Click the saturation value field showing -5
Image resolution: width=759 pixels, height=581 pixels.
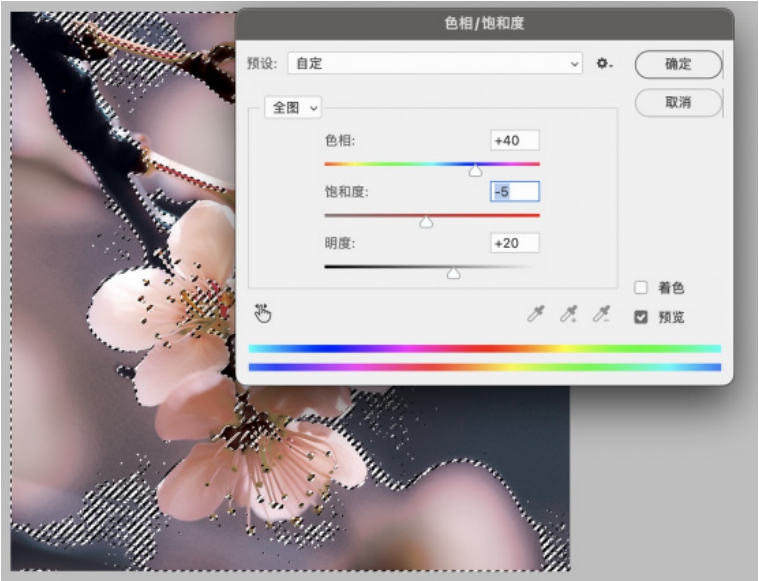coord(514,192)
